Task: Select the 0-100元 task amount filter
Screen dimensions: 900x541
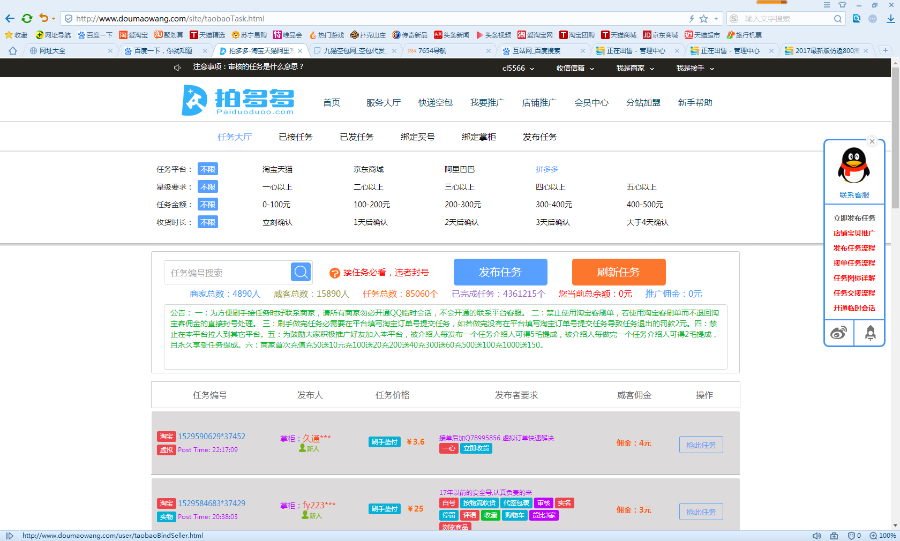Action: click(275, 204)
